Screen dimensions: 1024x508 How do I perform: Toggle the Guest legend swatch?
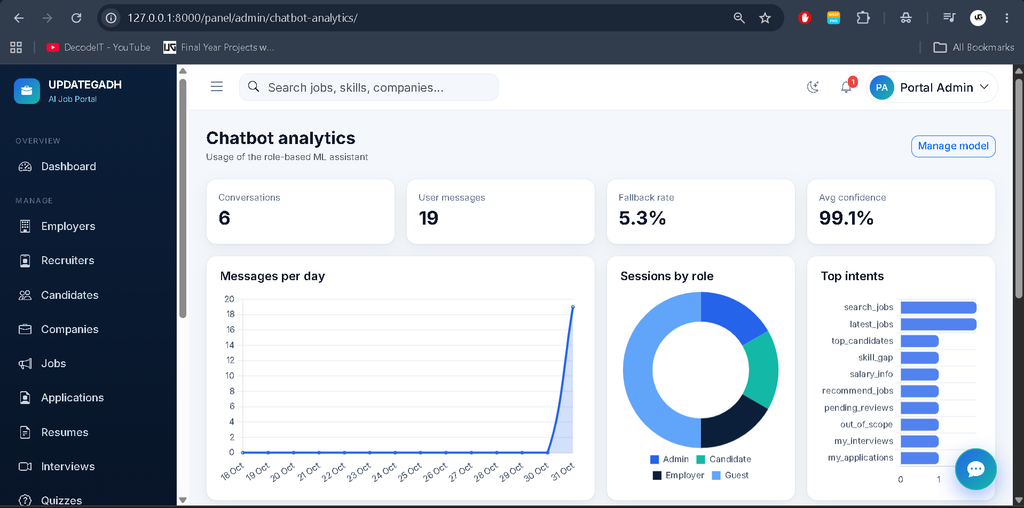click(x=716, y=475)
